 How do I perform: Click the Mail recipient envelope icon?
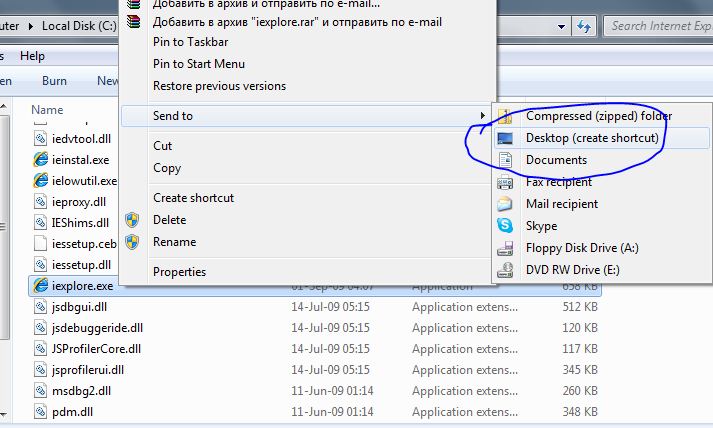[x=505, y=204]
